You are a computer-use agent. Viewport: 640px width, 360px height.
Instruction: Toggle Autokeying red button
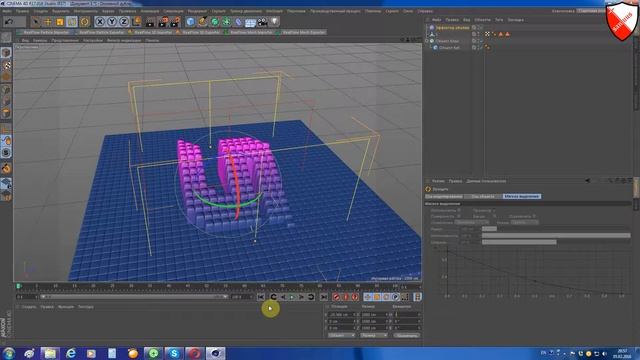pos(346,297)
